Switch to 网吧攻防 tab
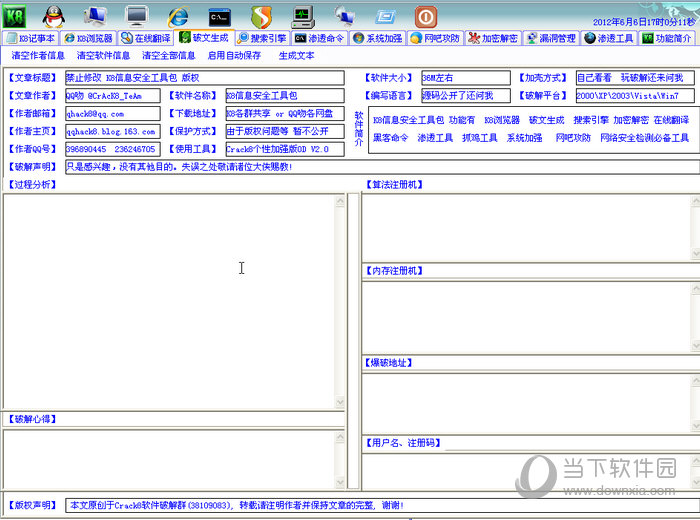 tap(435, 38)
